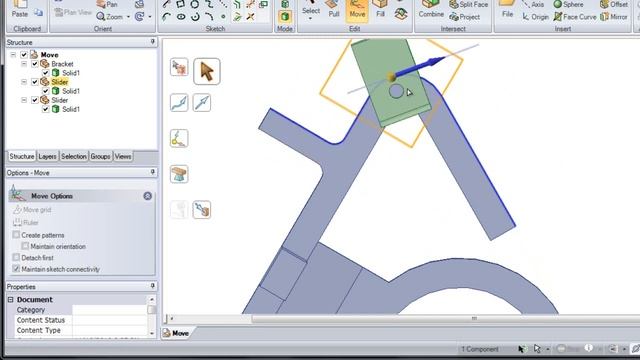The width and height of the screenshot is (640, 360).
Task: Switch to the Groups tab
Action: click(100, 156)
